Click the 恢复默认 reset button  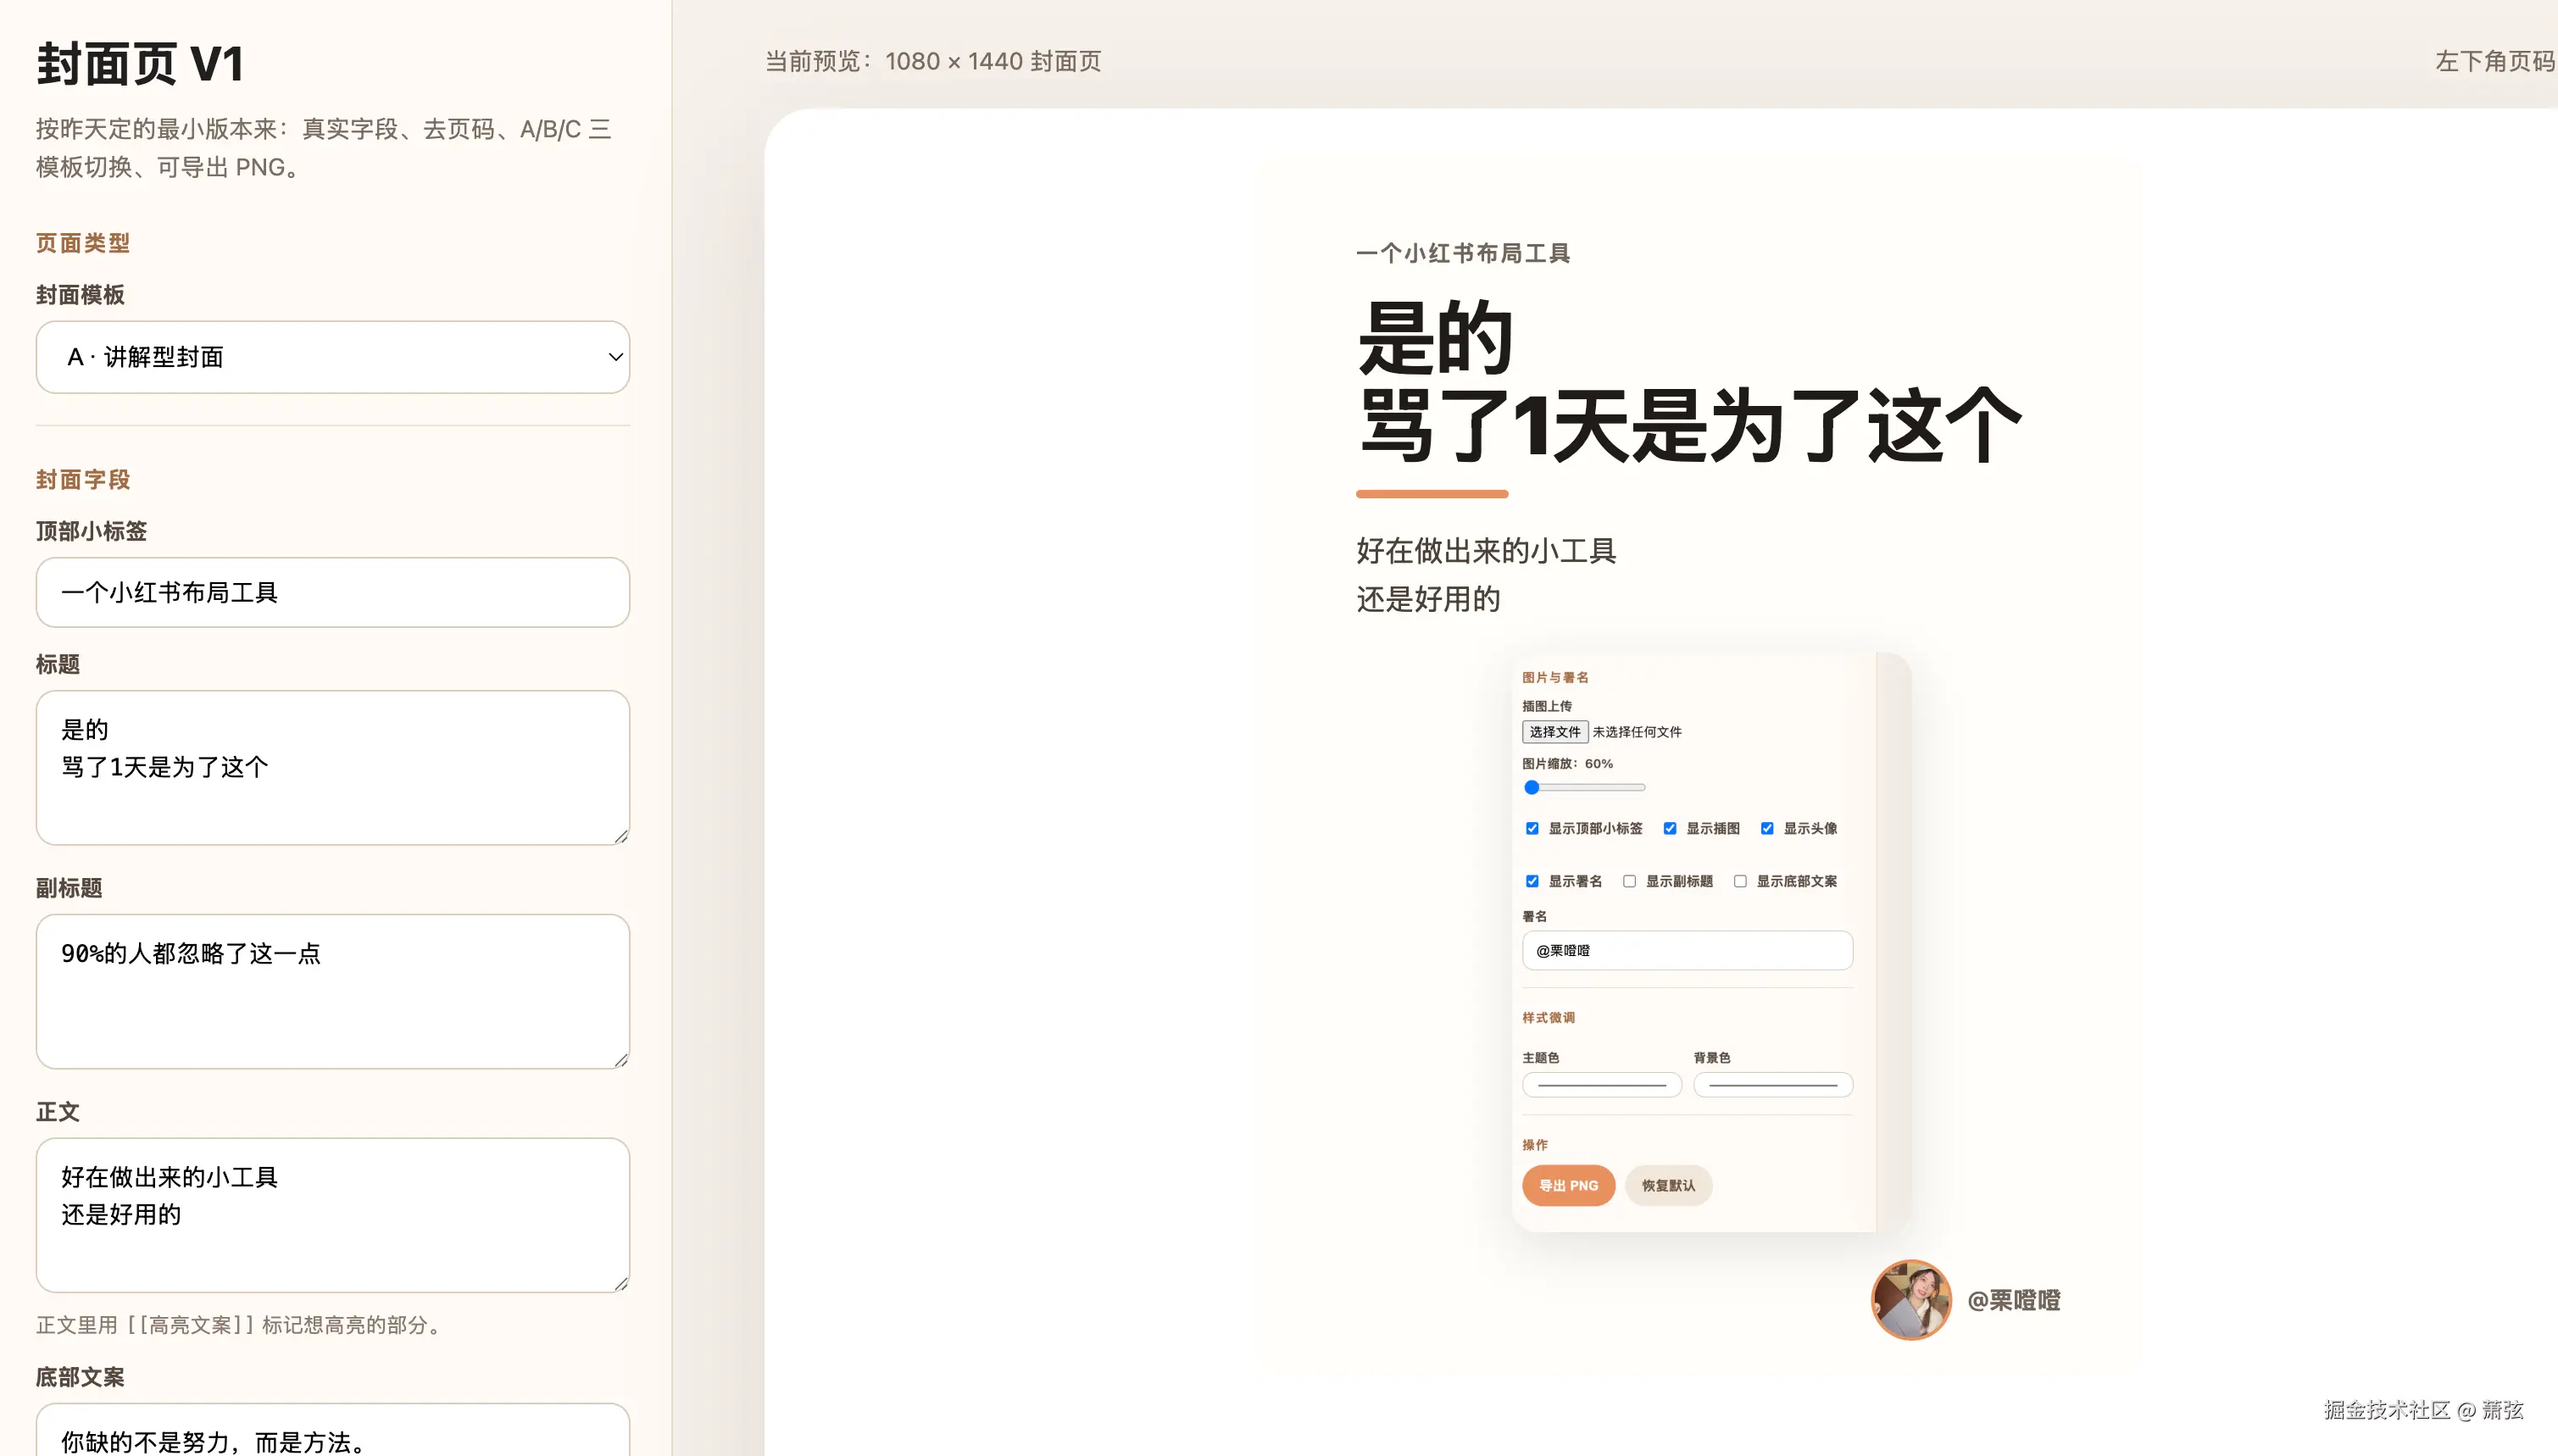pos(1668,1185)
